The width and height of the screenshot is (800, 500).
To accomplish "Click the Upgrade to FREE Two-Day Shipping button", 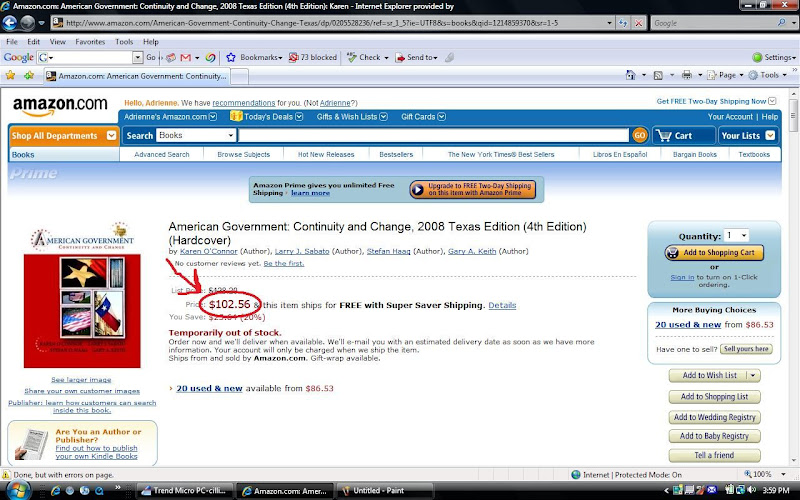I will coord(472,189).
